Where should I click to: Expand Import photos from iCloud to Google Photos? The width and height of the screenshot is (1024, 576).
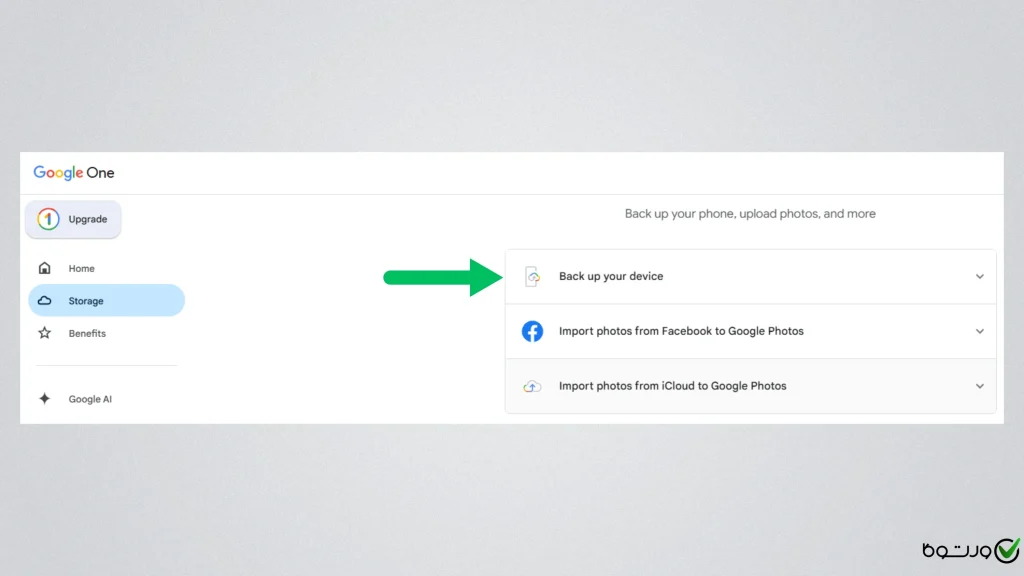click(980, 386)
